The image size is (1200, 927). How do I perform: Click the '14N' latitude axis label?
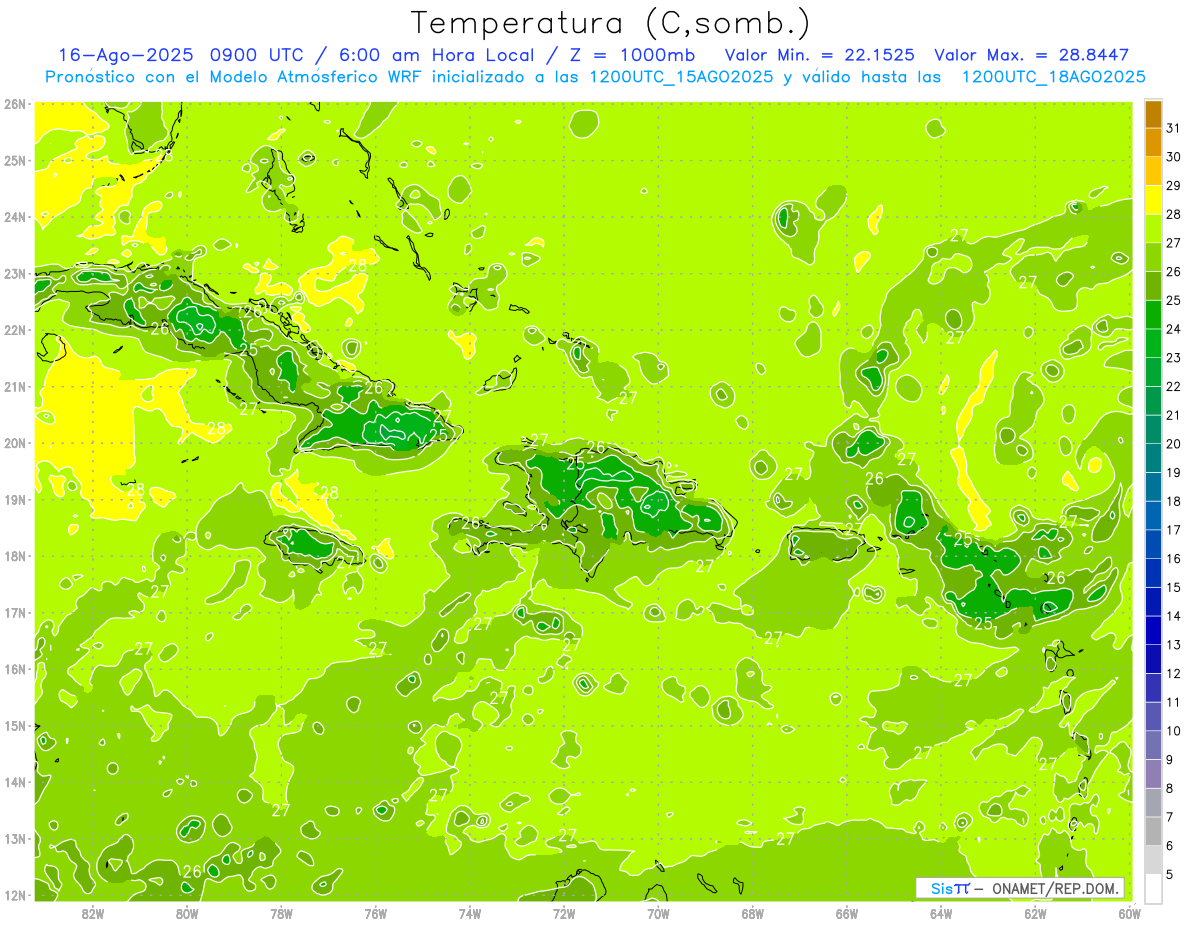[x=15, y=782]
